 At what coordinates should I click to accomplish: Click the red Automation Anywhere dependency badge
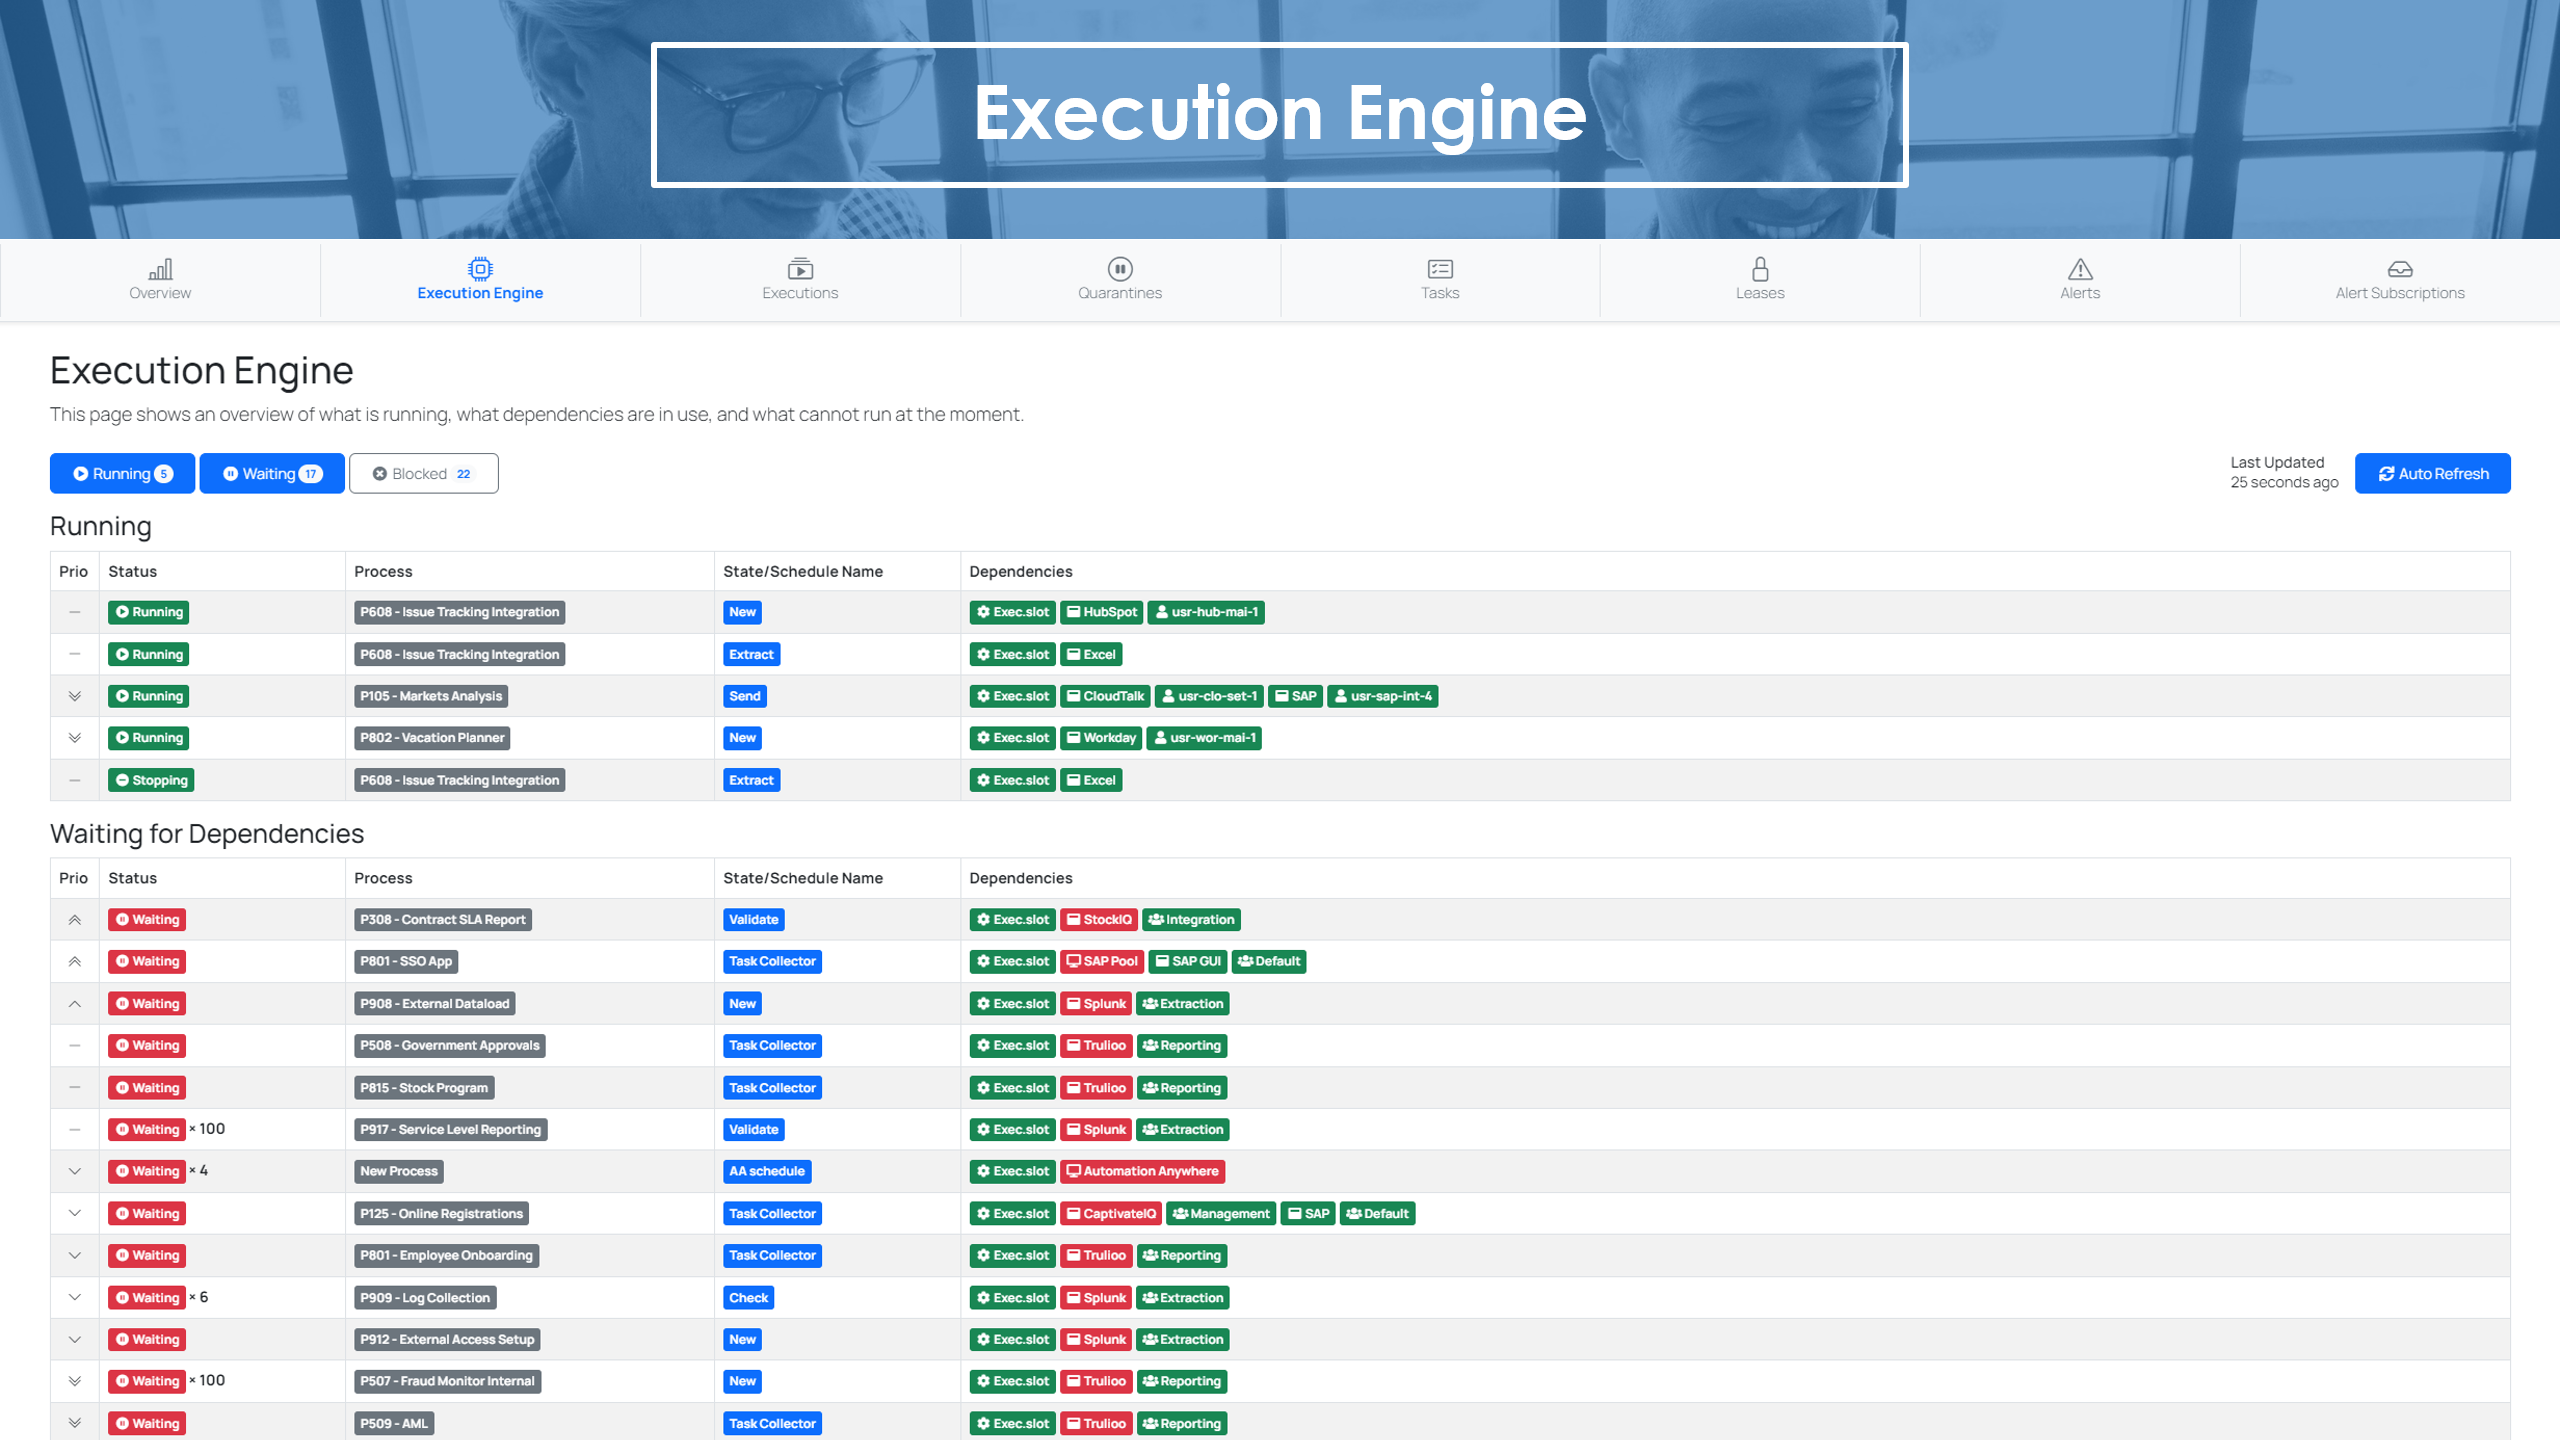(x=1142, y=1171)
